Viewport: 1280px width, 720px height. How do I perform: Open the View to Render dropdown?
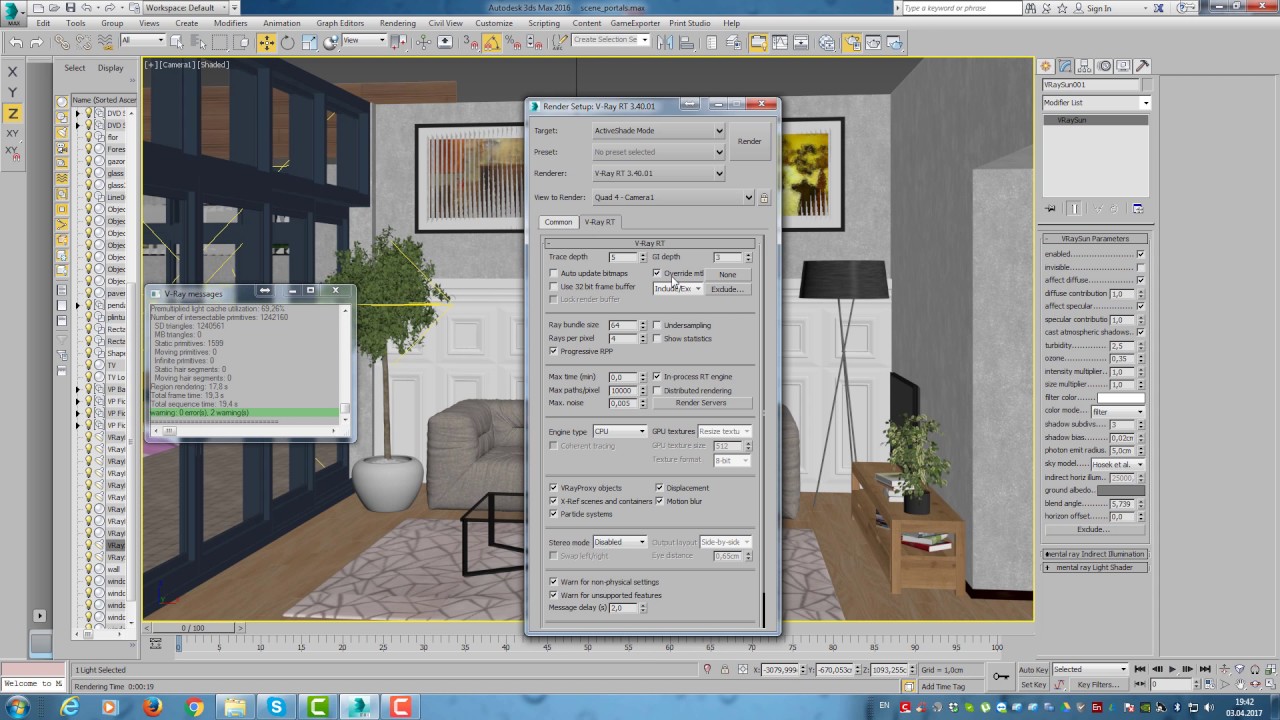(673, 198)
